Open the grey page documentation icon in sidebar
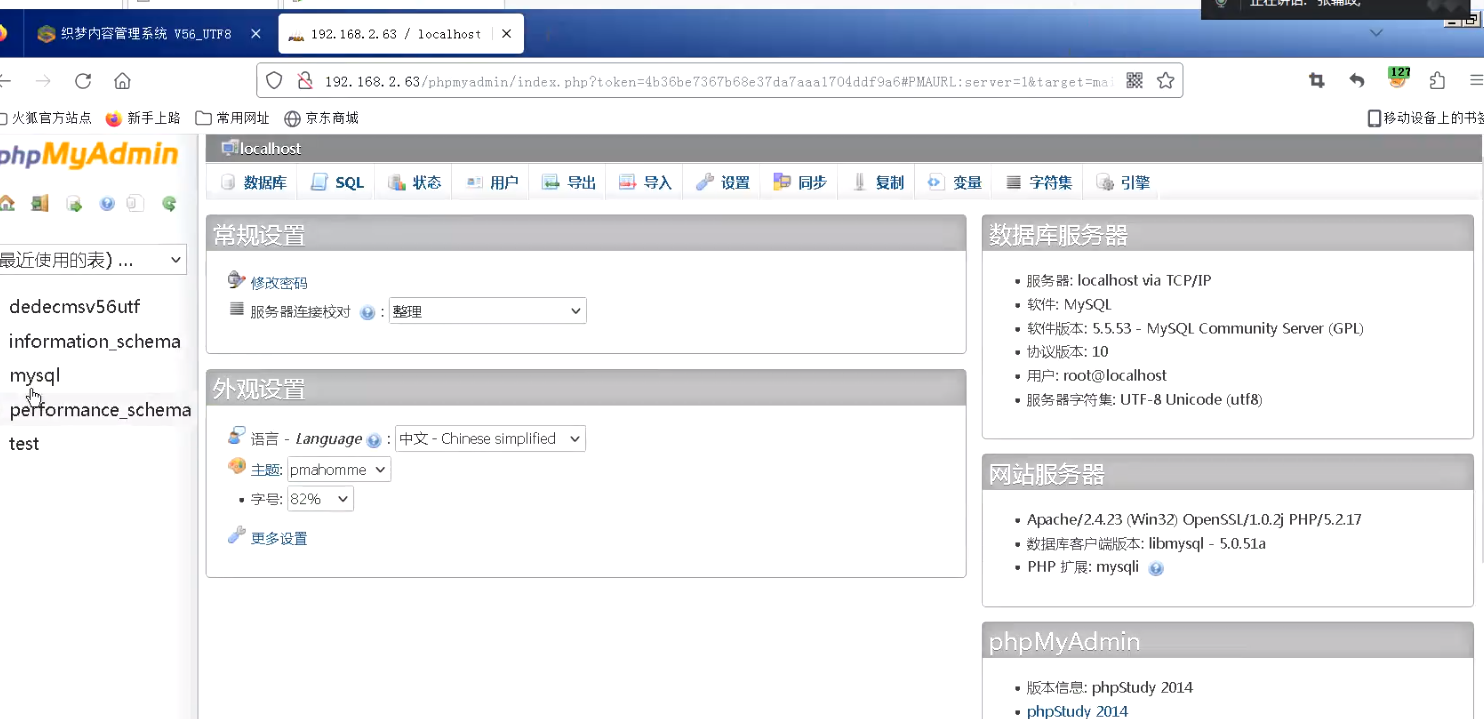 tap(134, 204)
